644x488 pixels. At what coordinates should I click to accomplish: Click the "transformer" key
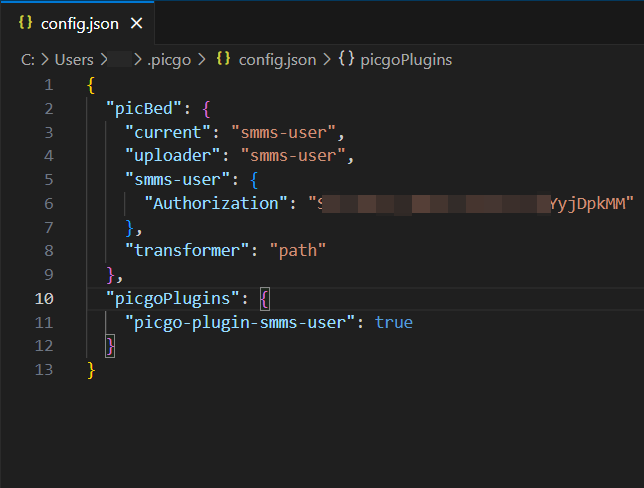(187, 251)
